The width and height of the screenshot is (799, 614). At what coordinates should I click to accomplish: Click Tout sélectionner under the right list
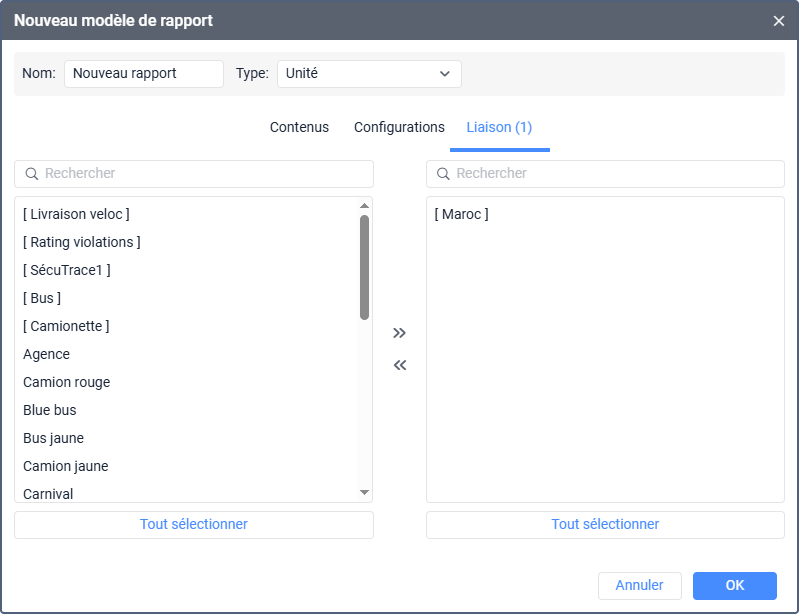tap(605, 525)
